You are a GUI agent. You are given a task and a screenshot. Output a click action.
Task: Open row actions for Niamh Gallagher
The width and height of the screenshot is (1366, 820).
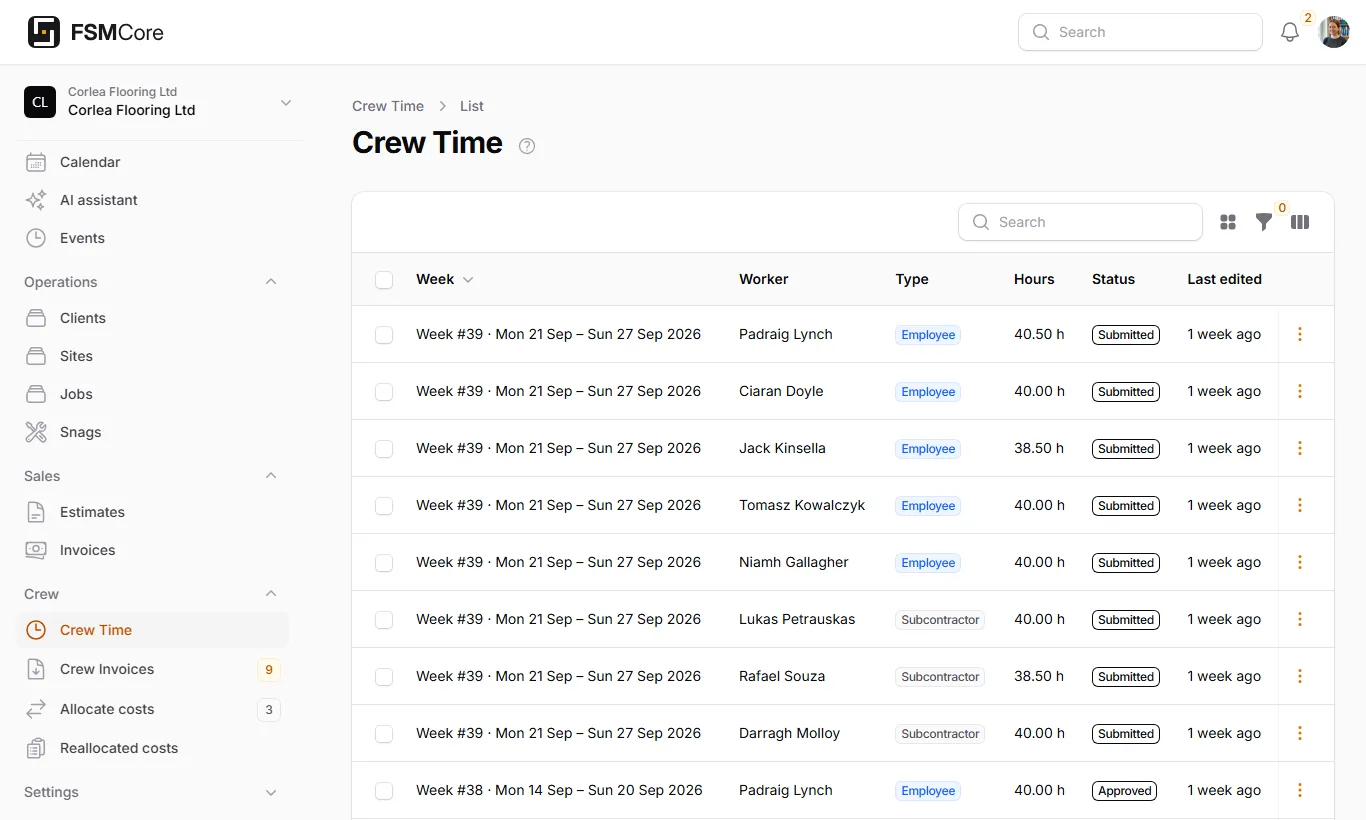1300,562
